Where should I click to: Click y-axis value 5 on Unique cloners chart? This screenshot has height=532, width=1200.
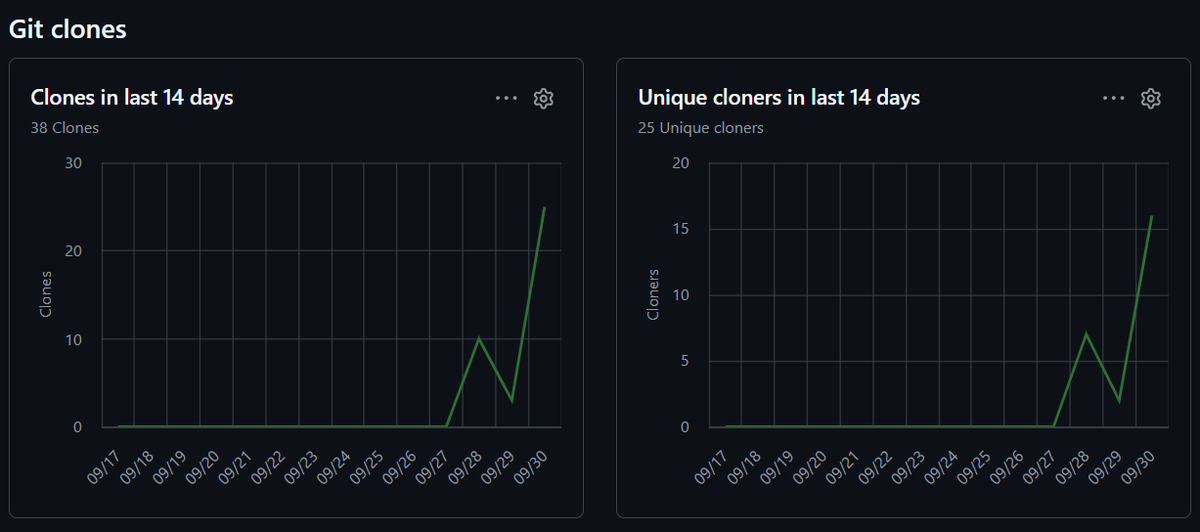tap(686, 361)
